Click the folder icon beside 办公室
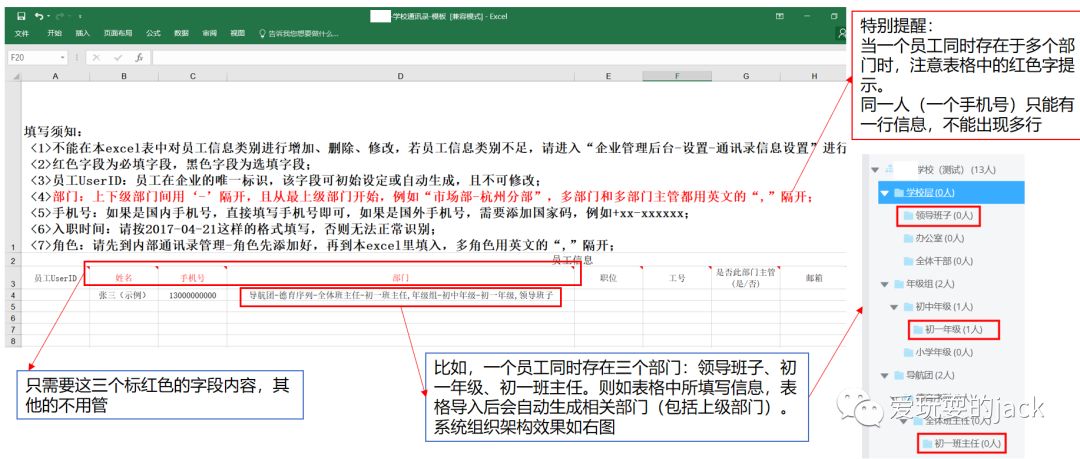The height and width of the screenshot is (459, 1080). [908, 238]
